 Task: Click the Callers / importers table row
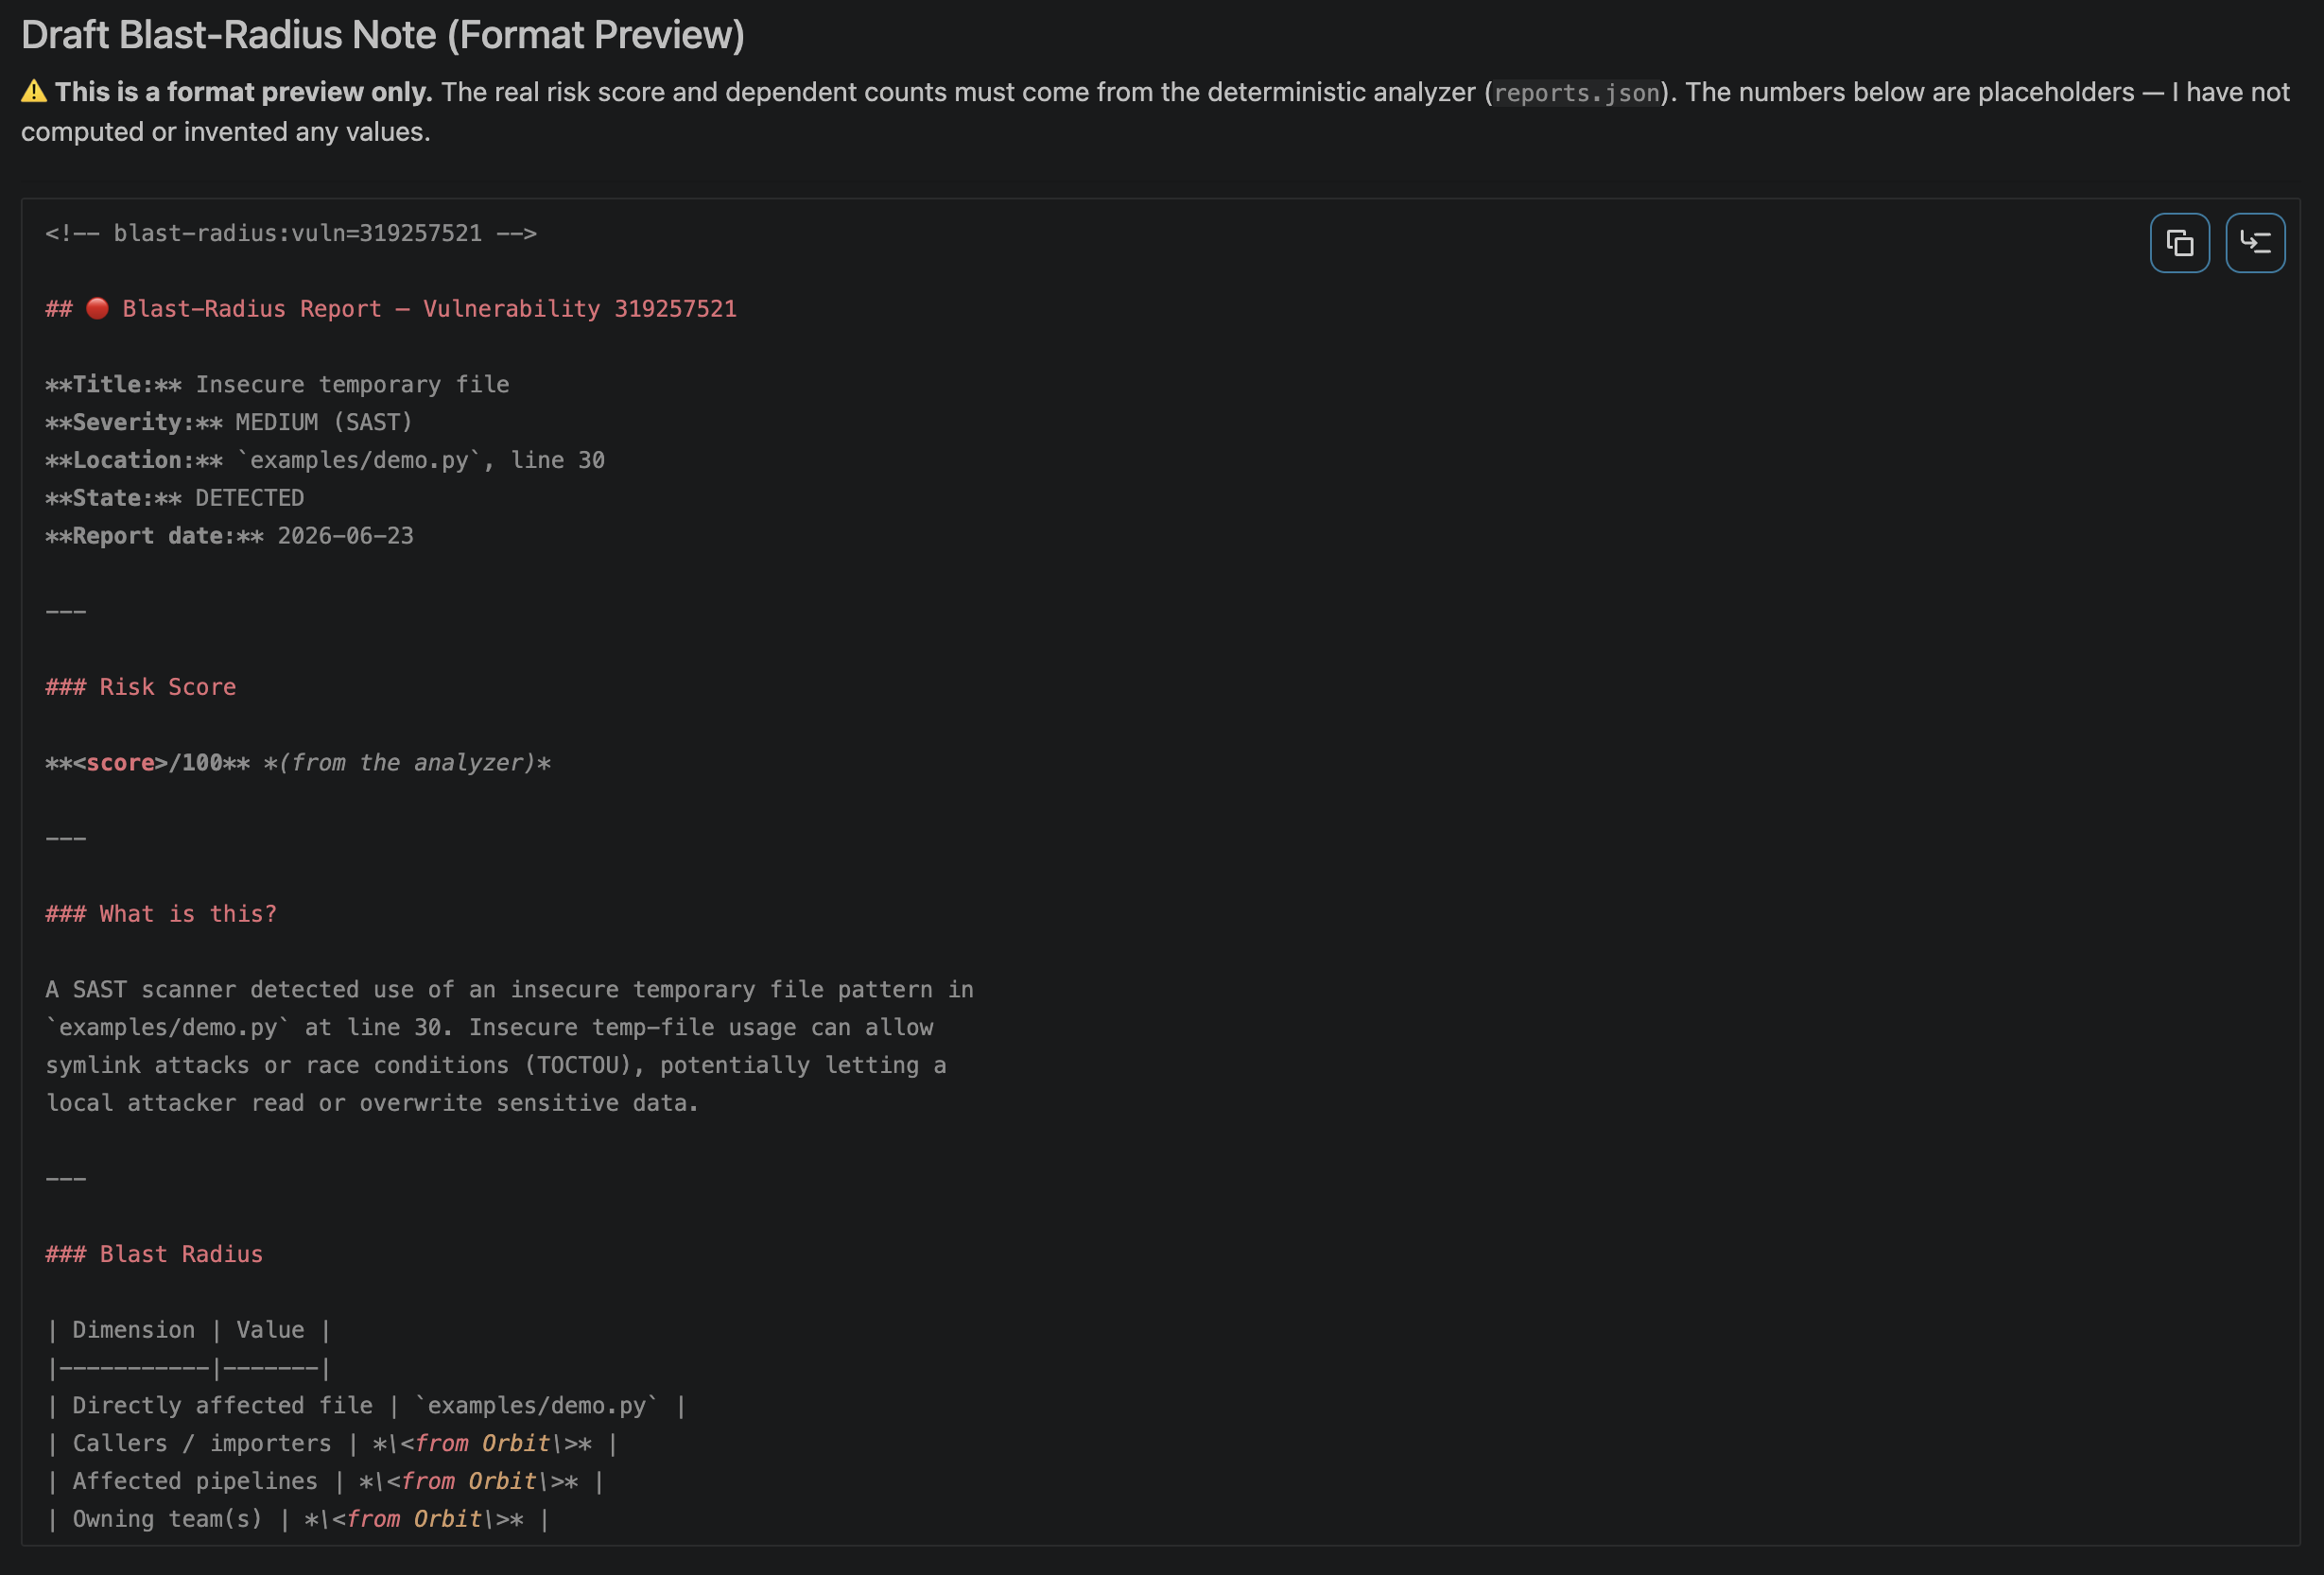pyautogui.click(x=333, y=1443)
